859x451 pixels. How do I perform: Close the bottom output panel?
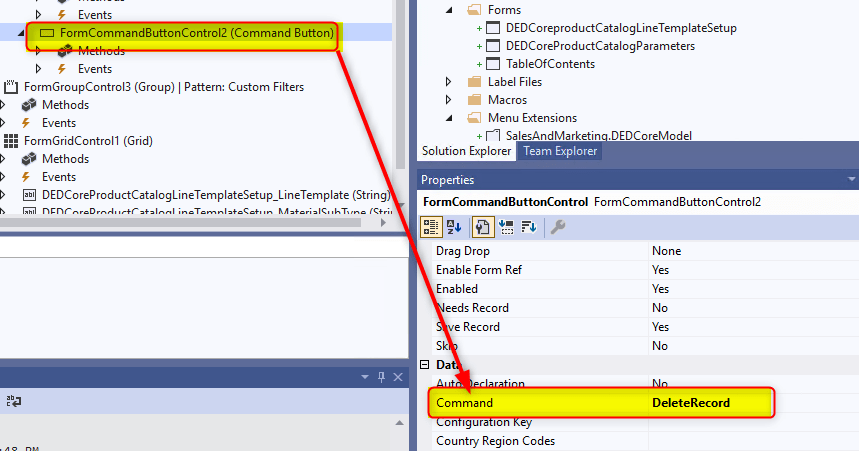pos(396,376)
